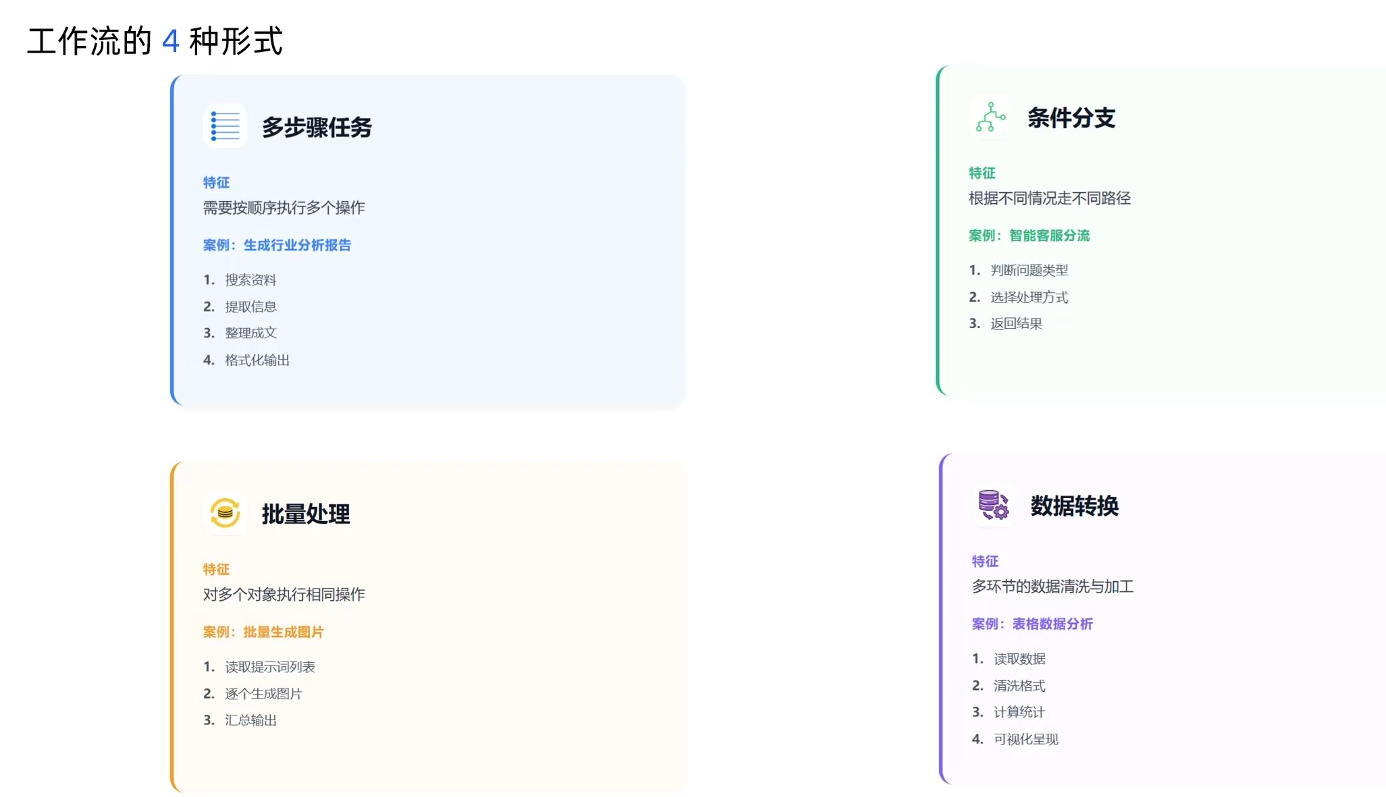Click step 整理成文
1386x797 pixels.
coord(251,333)
